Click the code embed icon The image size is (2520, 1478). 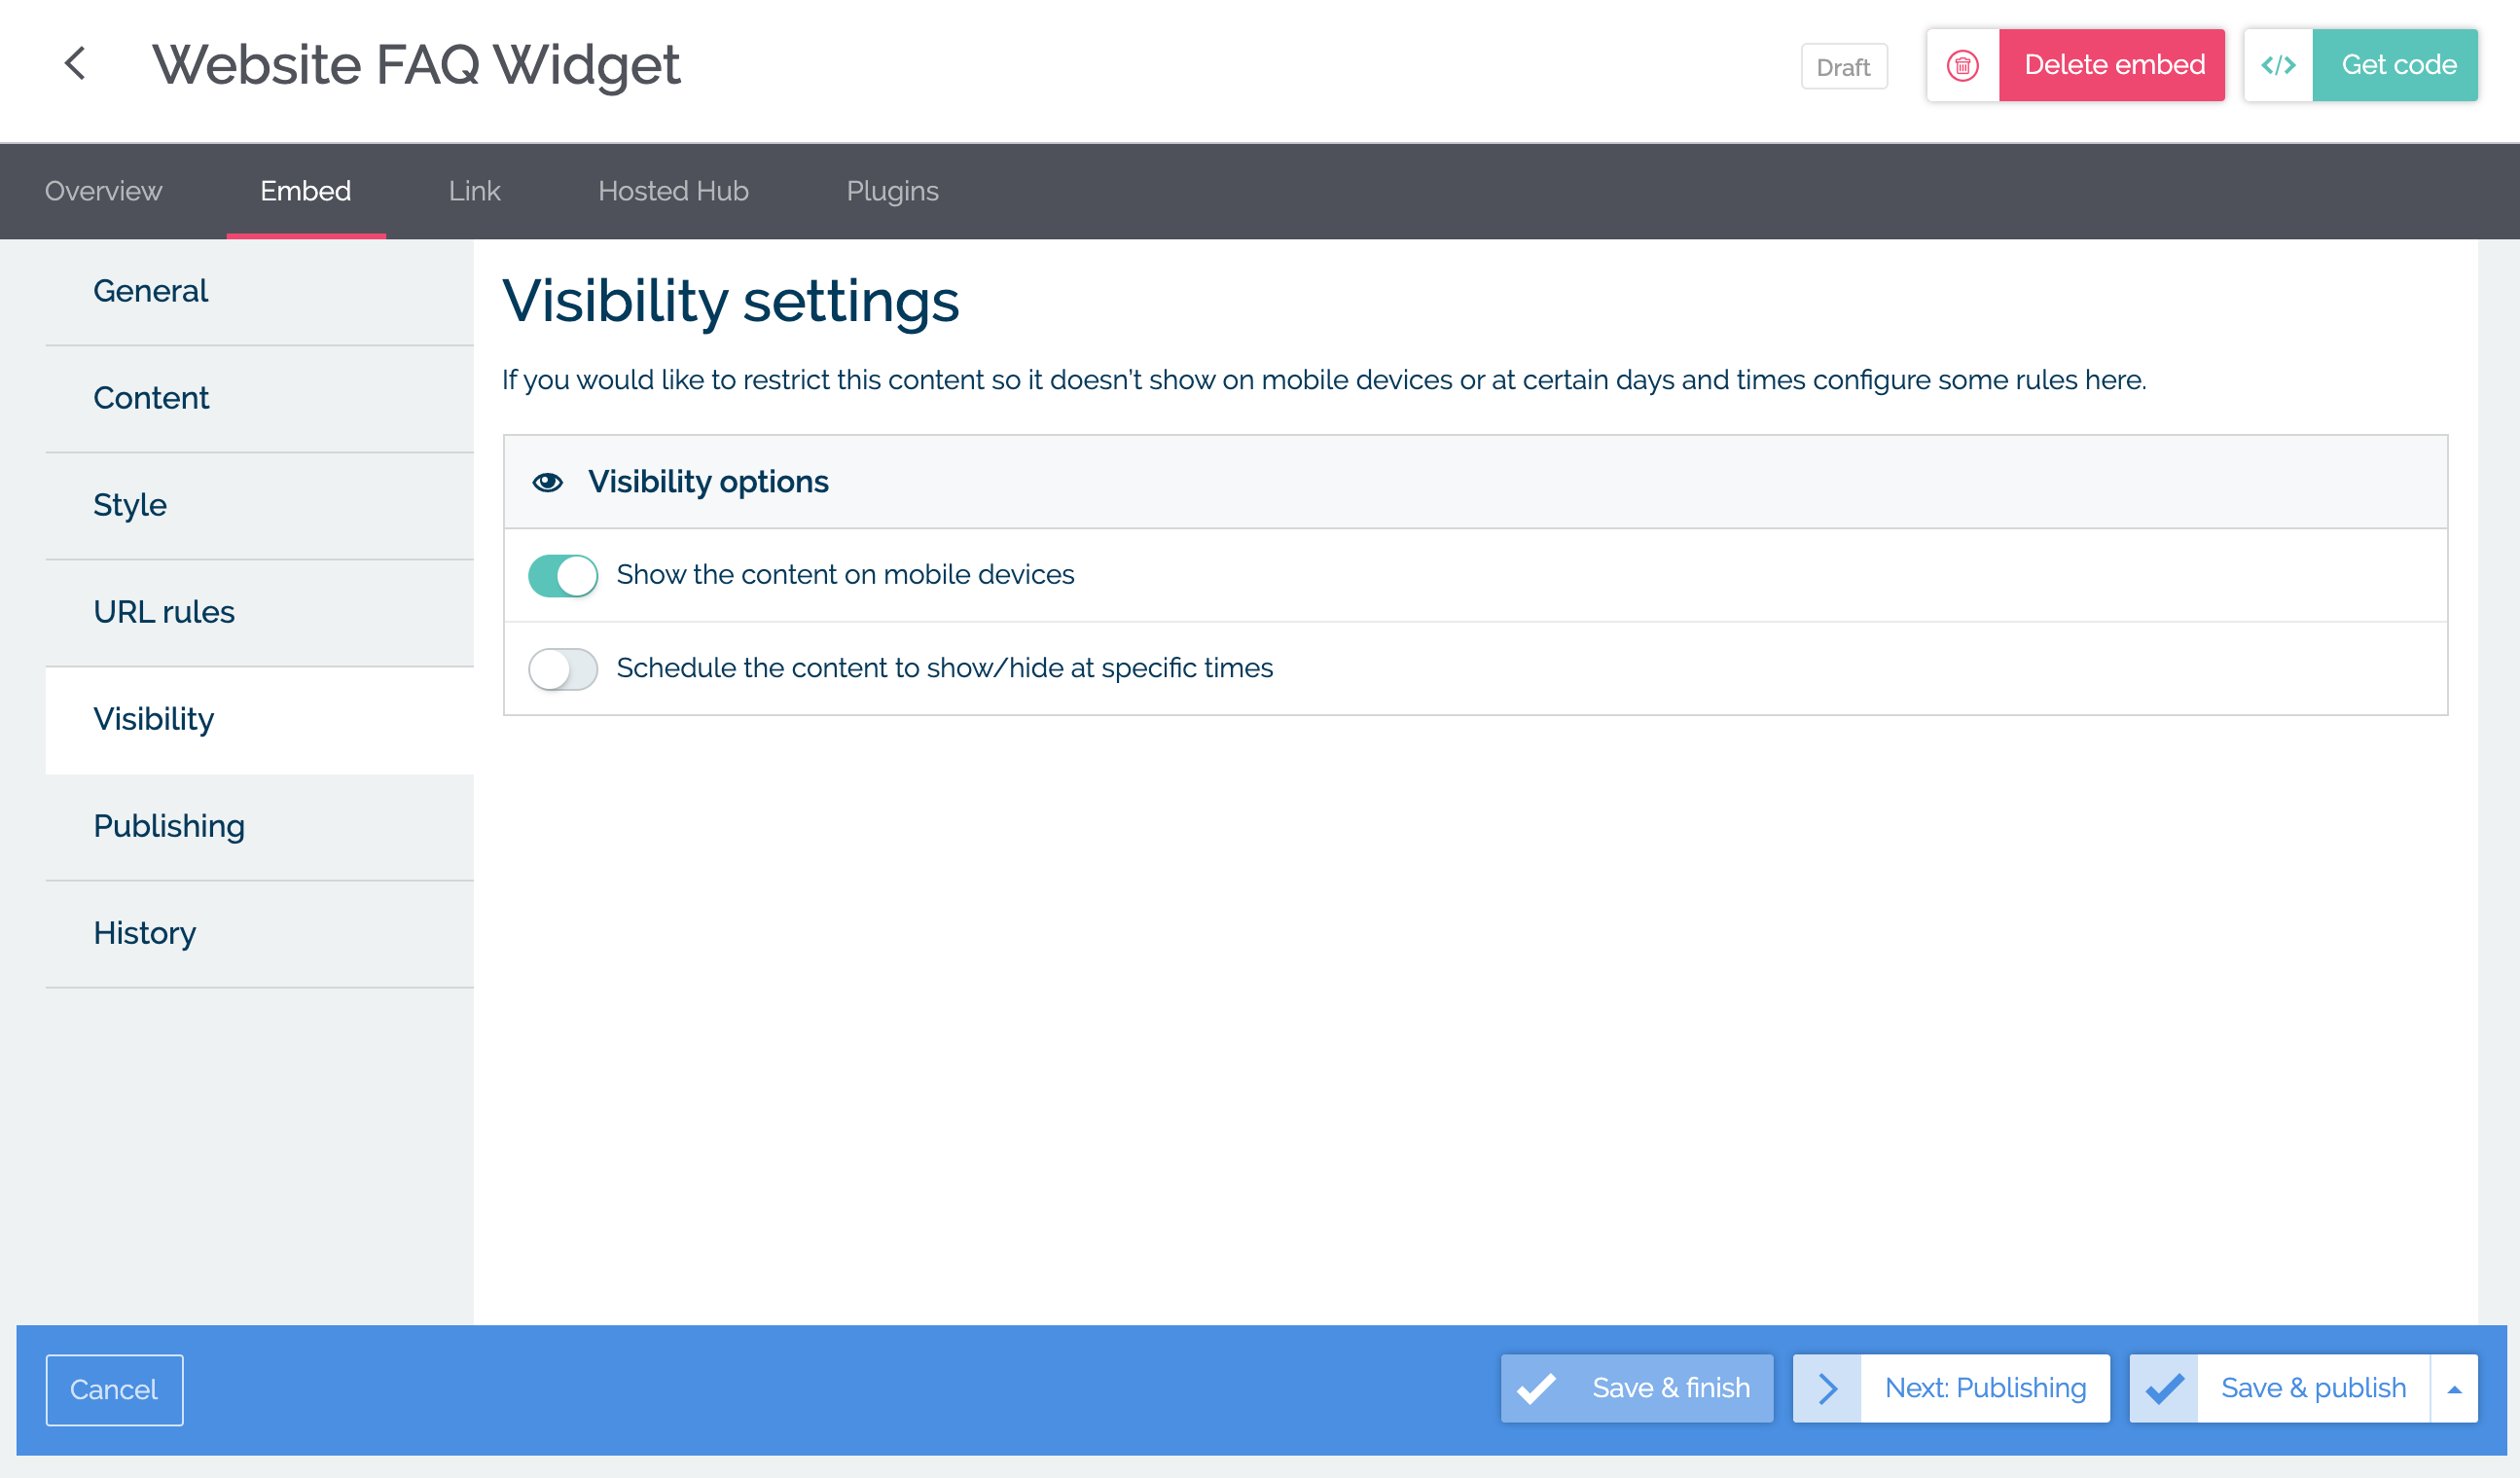2276,65
